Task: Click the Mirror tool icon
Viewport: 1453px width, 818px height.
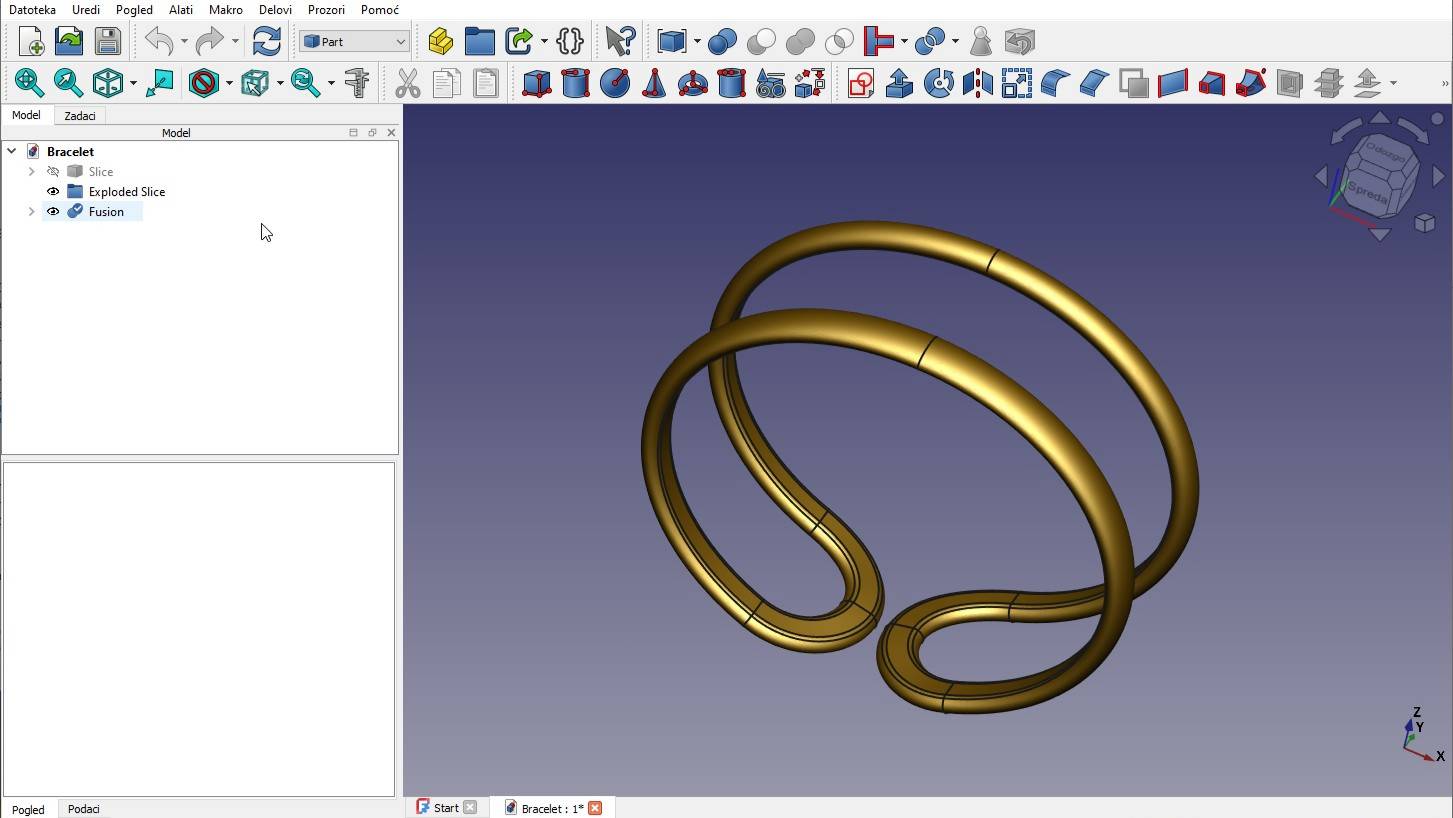Action: (x=977, y=83)
